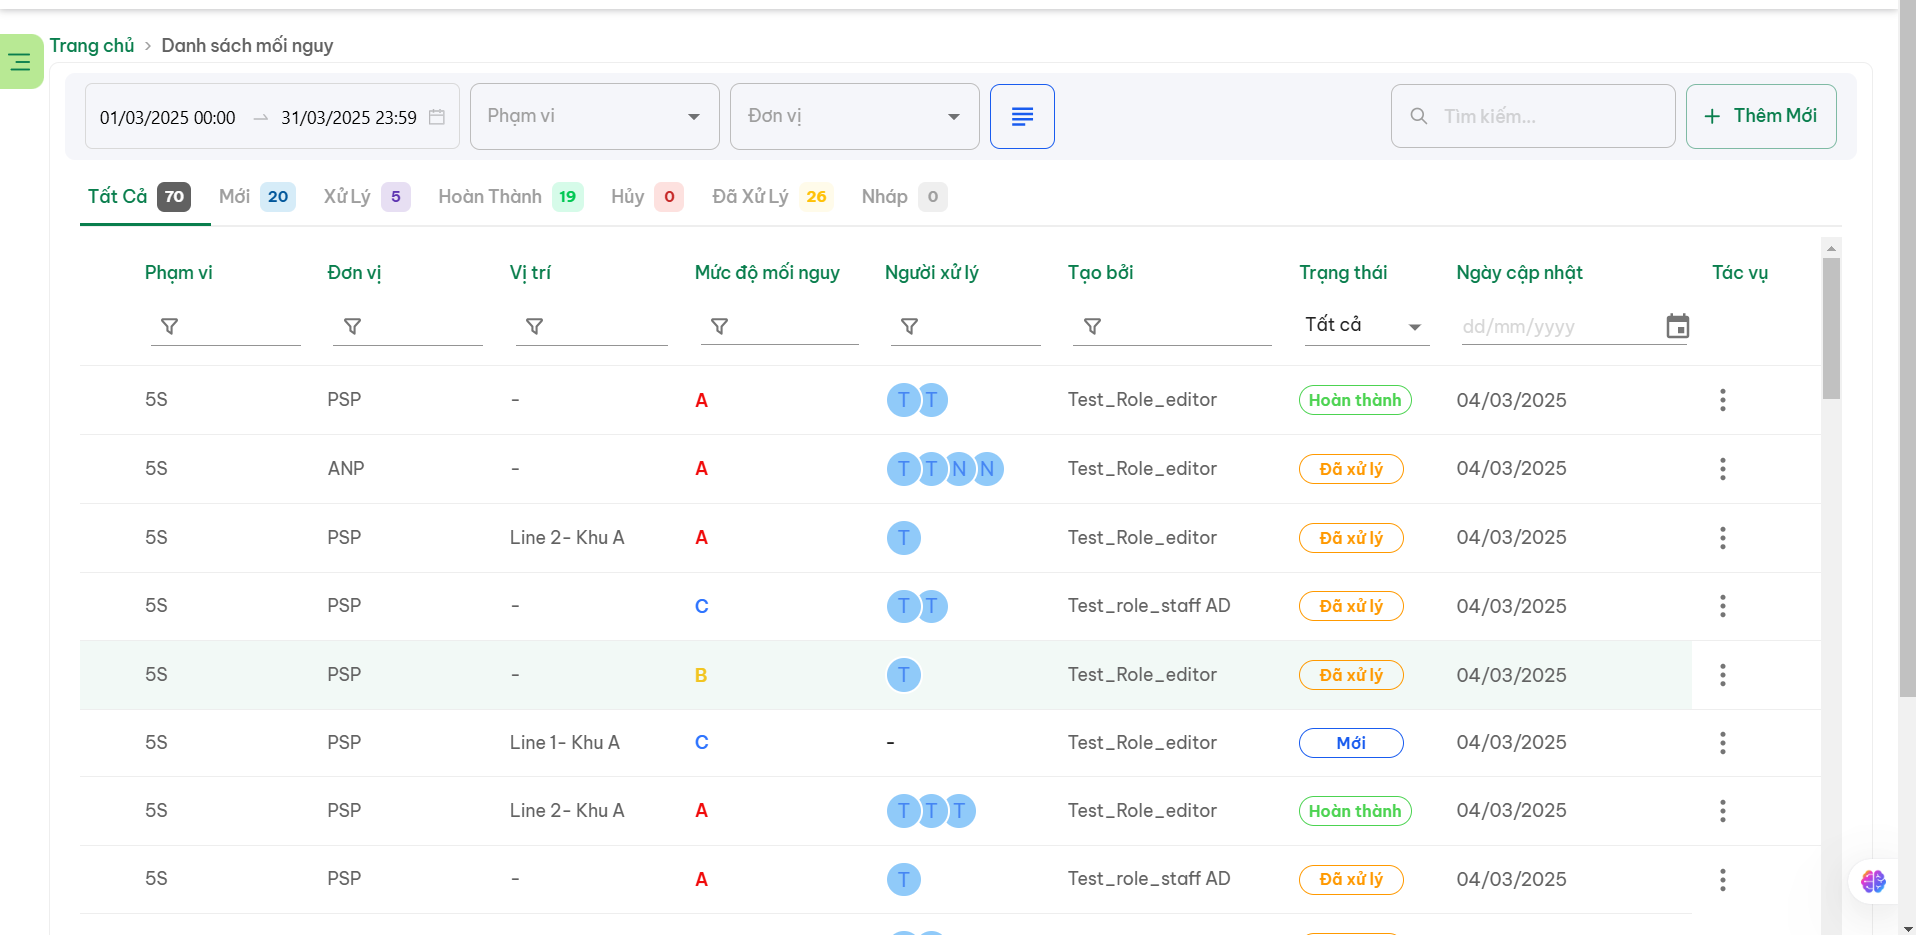Viewport: 1916px width, 935px height.
Task: Click the Tạo bởi column filter icon
Action: point(1093,327)
